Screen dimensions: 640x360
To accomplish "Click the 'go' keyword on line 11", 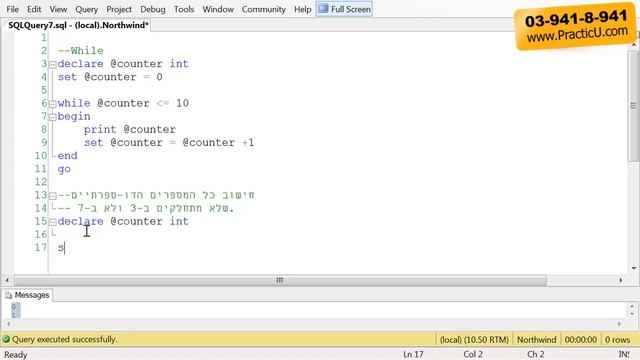I will [x=64, y=169].
